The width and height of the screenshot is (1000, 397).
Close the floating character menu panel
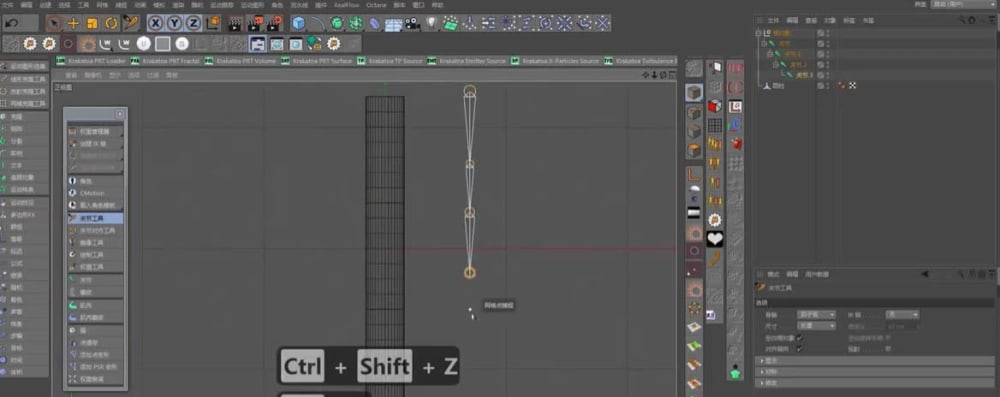click(119, 114)
